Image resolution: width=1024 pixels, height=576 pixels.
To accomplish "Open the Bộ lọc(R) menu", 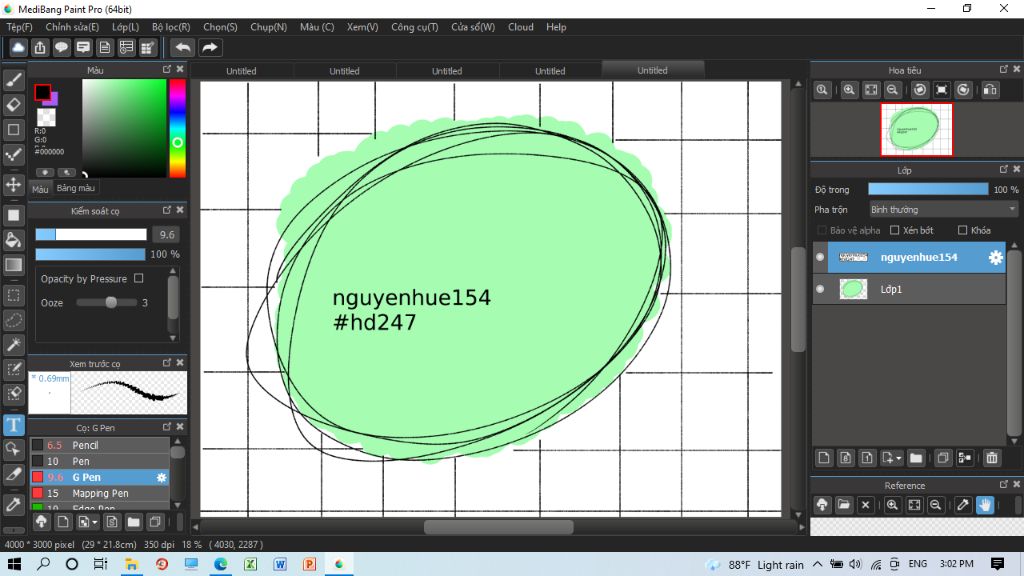I will tap(171, 27).
